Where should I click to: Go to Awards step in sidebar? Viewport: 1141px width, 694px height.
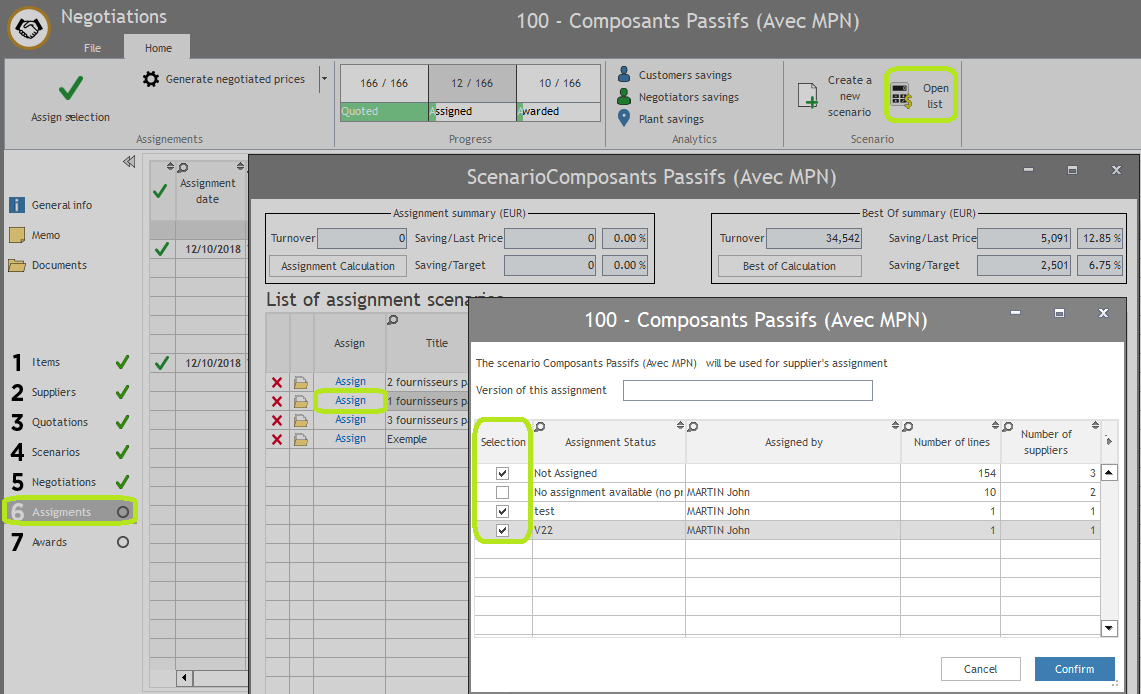50,542
